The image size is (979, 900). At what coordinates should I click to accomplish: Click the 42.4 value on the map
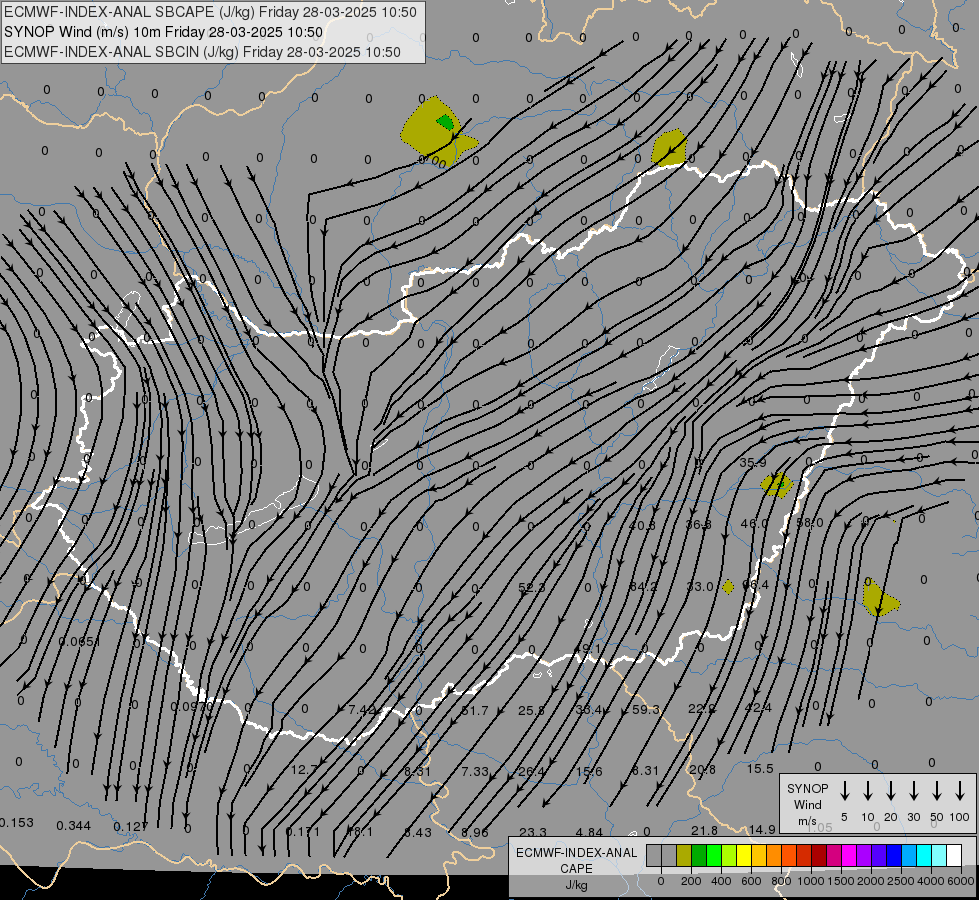point(758,708)
